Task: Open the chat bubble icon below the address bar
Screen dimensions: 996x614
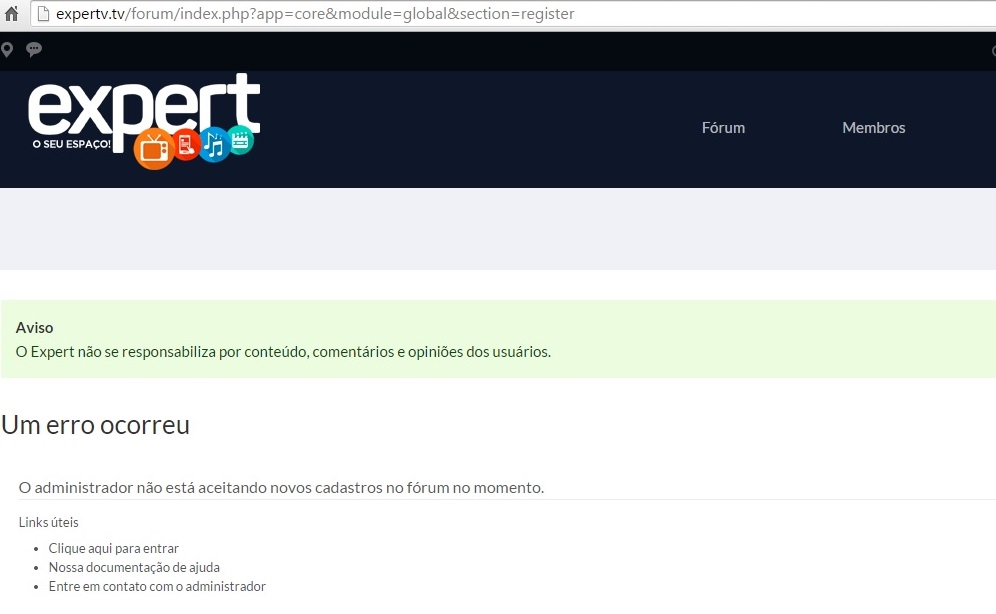Action: (34, 49)
